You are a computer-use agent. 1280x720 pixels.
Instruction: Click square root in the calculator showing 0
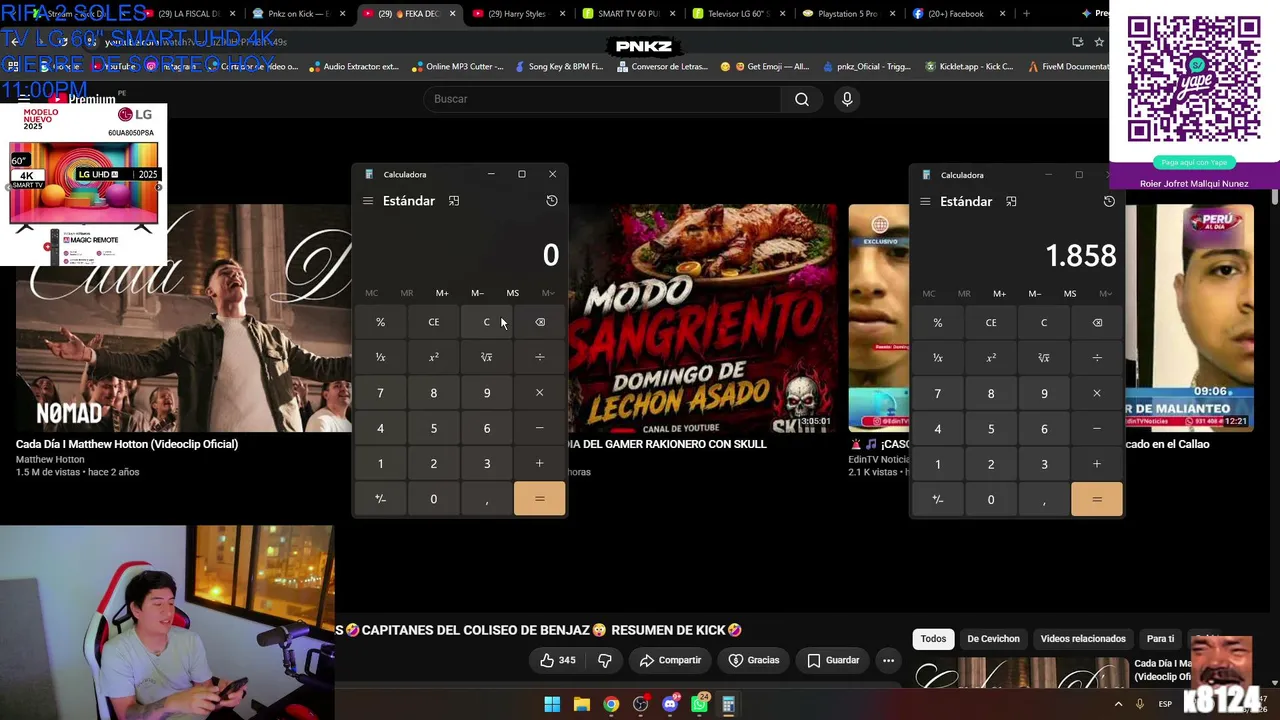click(487, 357)
